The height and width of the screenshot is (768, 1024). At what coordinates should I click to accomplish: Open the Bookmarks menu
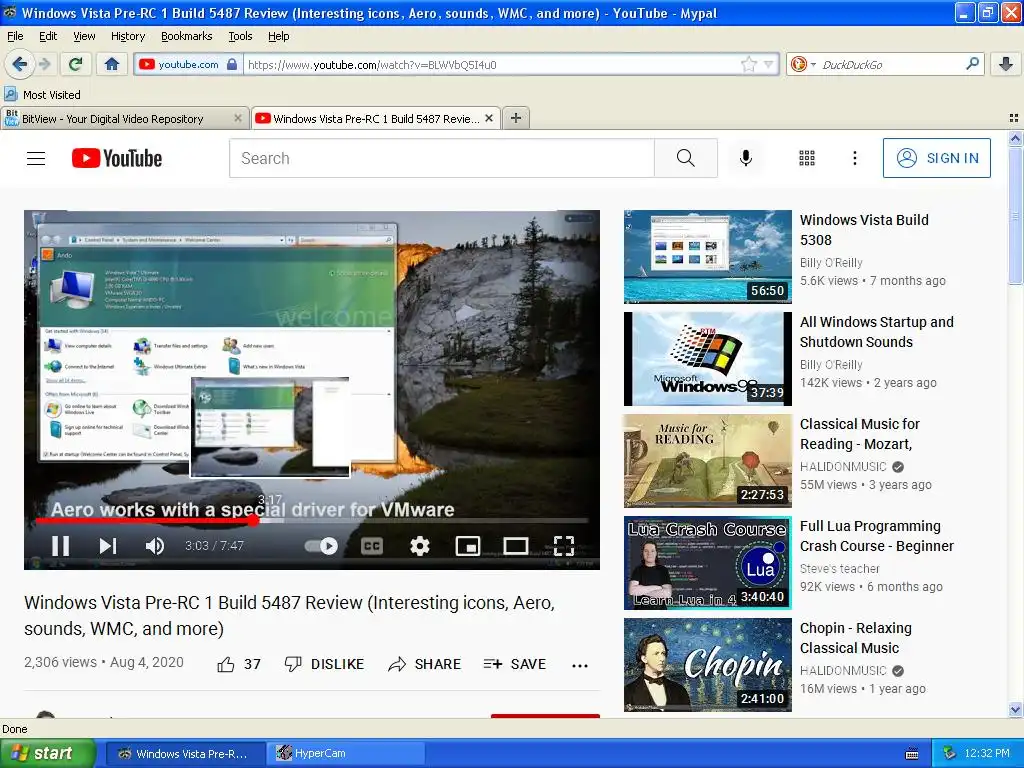pos(186,36)
